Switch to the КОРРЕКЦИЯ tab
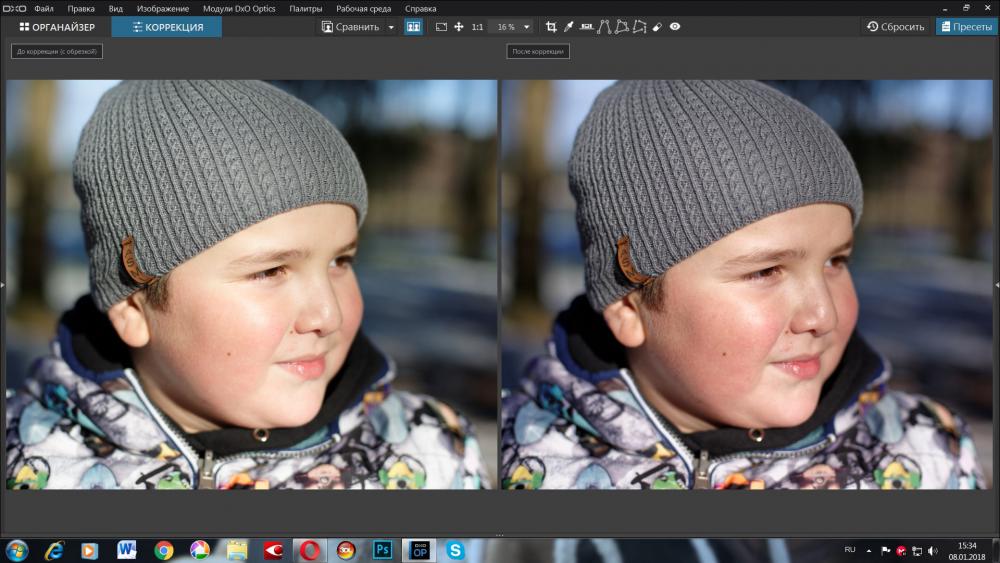This screenshot has width=1000, height=563. 167,27
